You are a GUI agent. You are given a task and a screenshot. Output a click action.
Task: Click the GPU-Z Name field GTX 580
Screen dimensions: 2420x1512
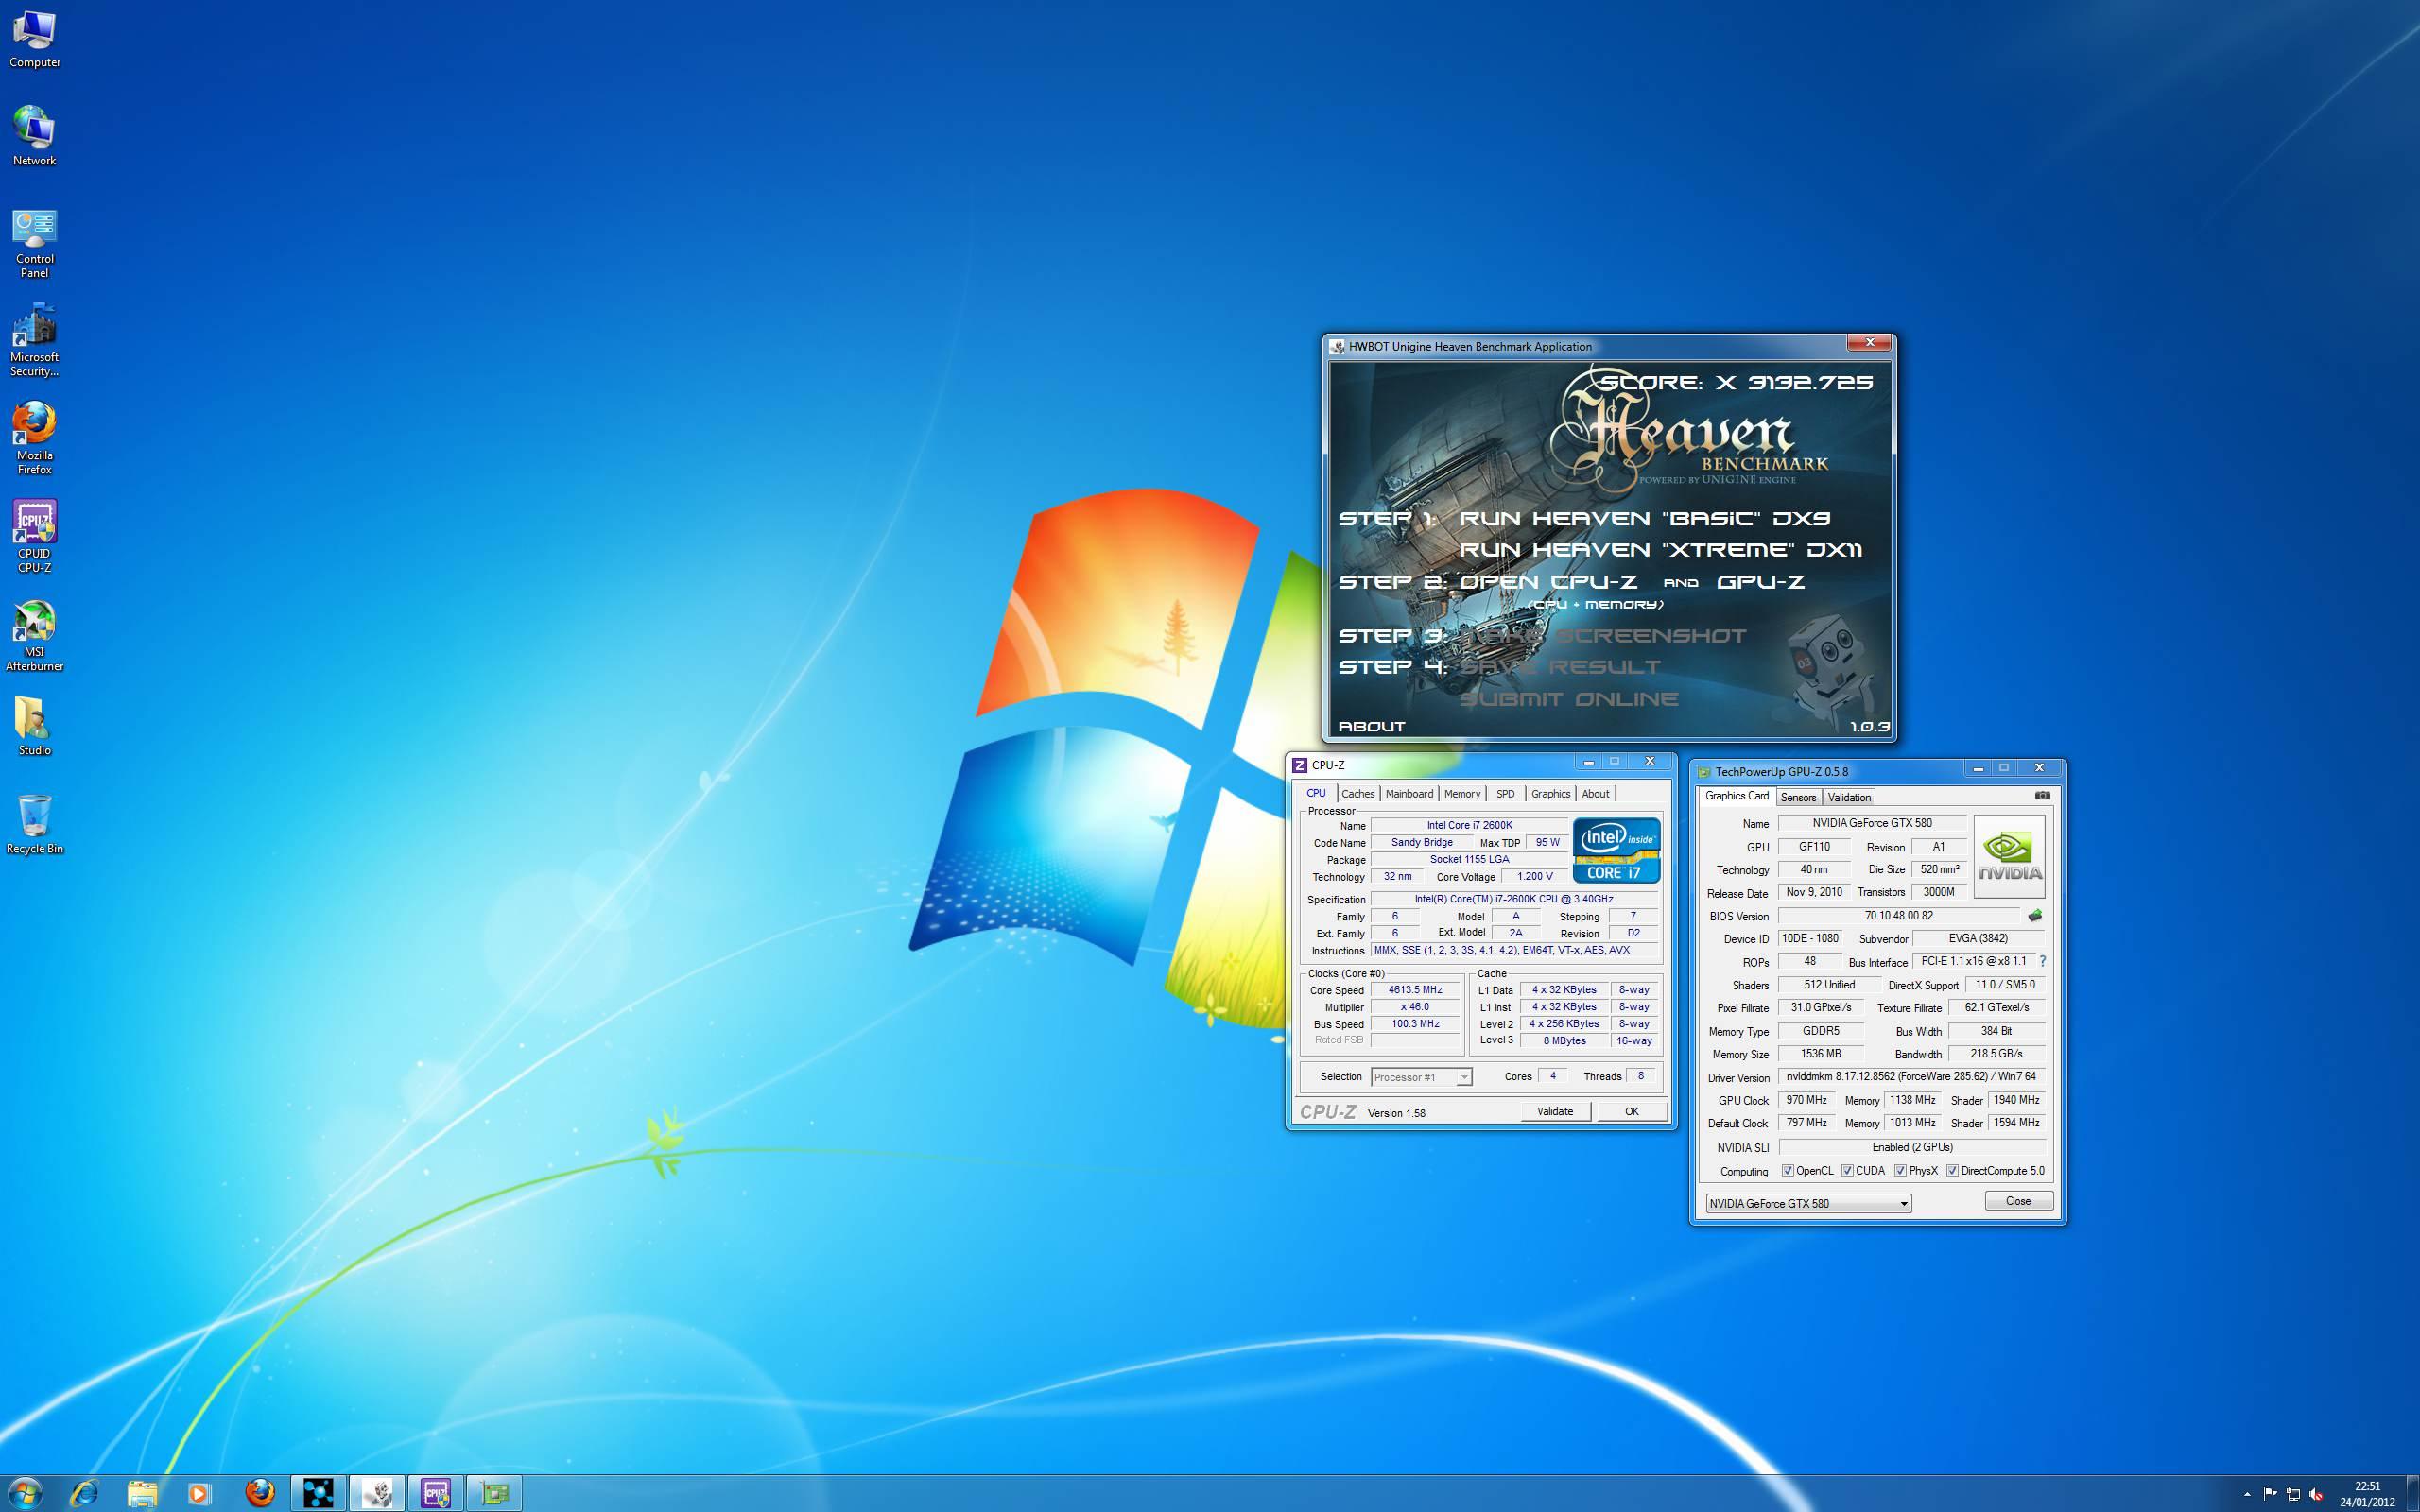pyautogui.click(x=1872, y=823)
